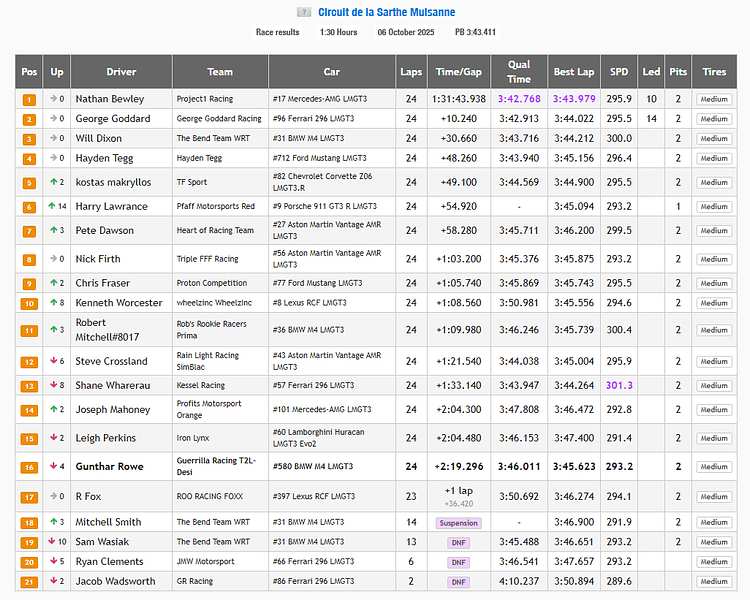Click the track flag icon beside circuit title
This screenshot has height=600, width=750.
[304, 12]
